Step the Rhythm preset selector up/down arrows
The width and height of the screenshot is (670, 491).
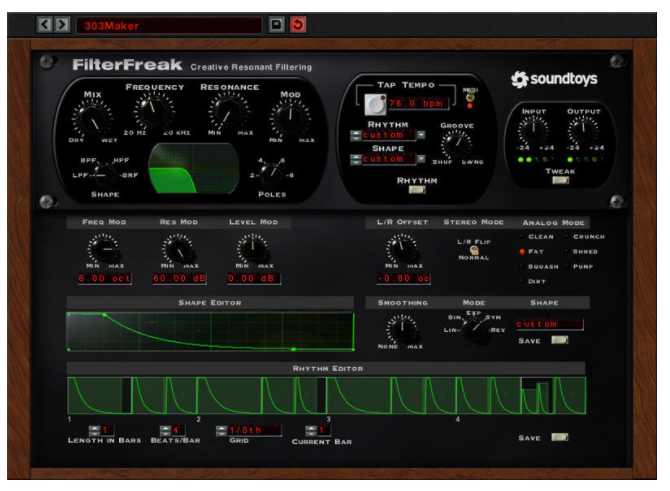pyautogui.click(x=356, y=135)
